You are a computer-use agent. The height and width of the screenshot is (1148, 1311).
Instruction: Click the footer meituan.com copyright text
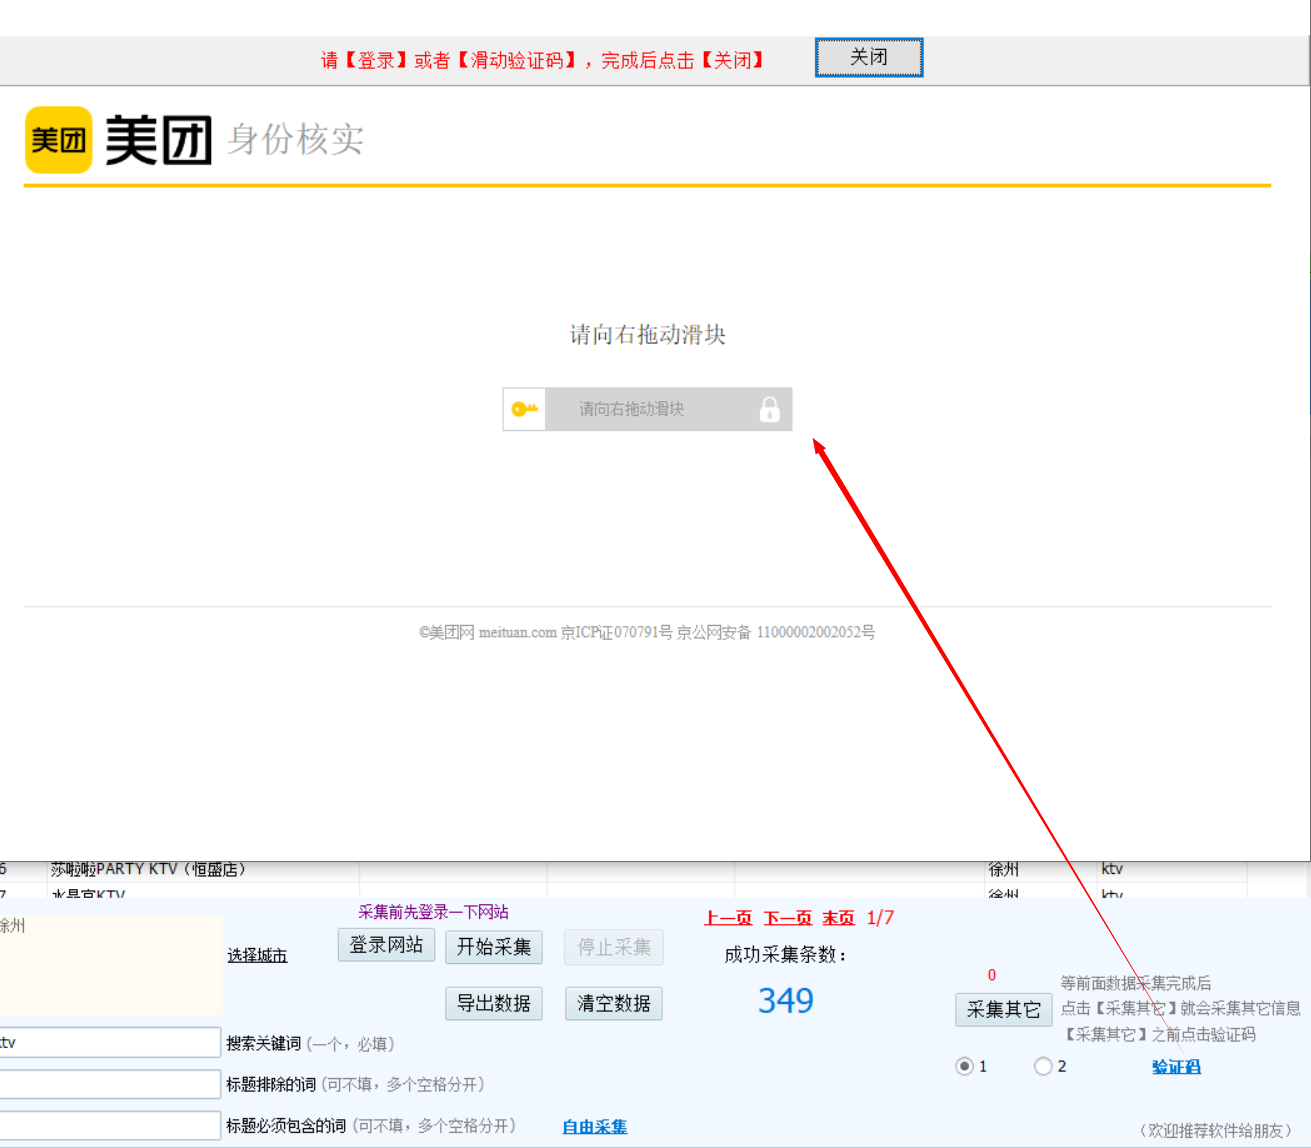pos(647,632)
